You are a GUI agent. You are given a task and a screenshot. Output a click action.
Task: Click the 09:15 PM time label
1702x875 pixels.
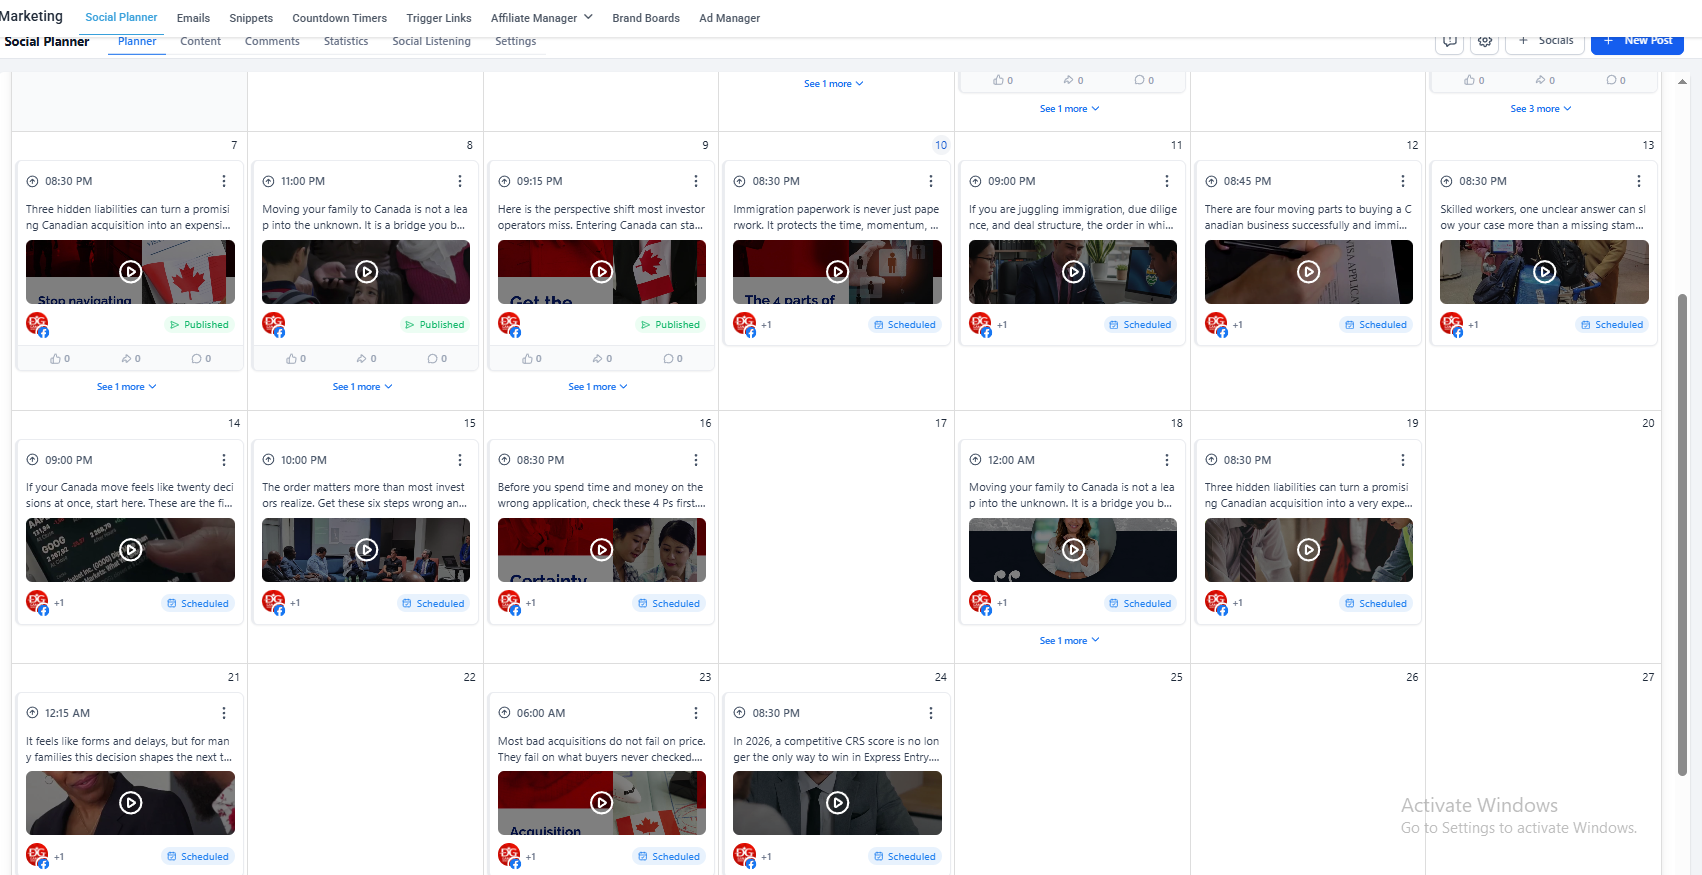[539, 181]
